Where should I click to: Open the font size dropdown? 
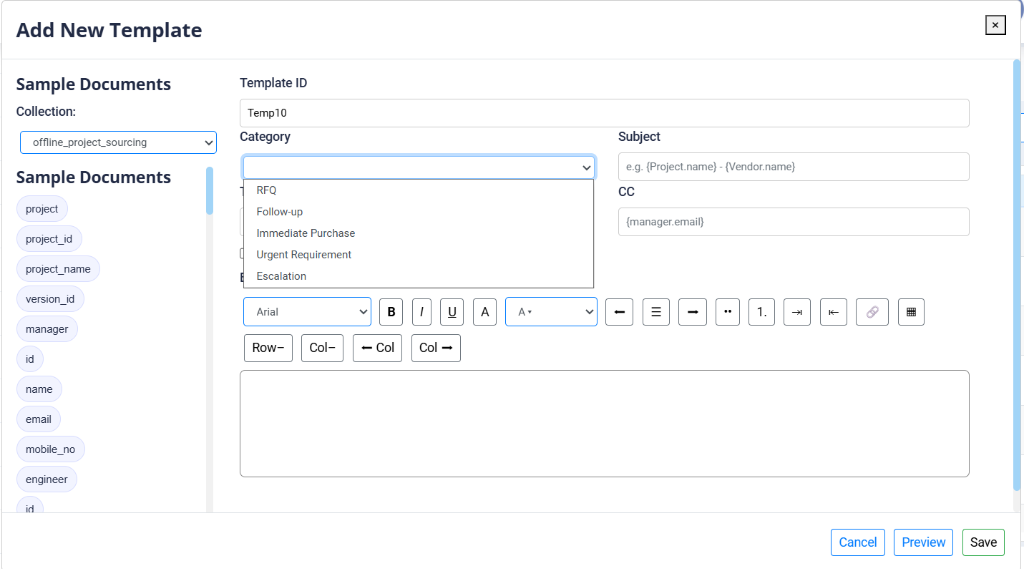click(551, 312)
